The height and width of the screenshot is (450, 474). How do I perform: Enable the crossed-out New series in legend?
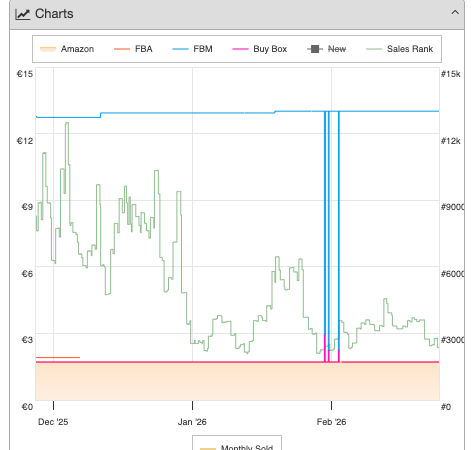coord(326,49)
